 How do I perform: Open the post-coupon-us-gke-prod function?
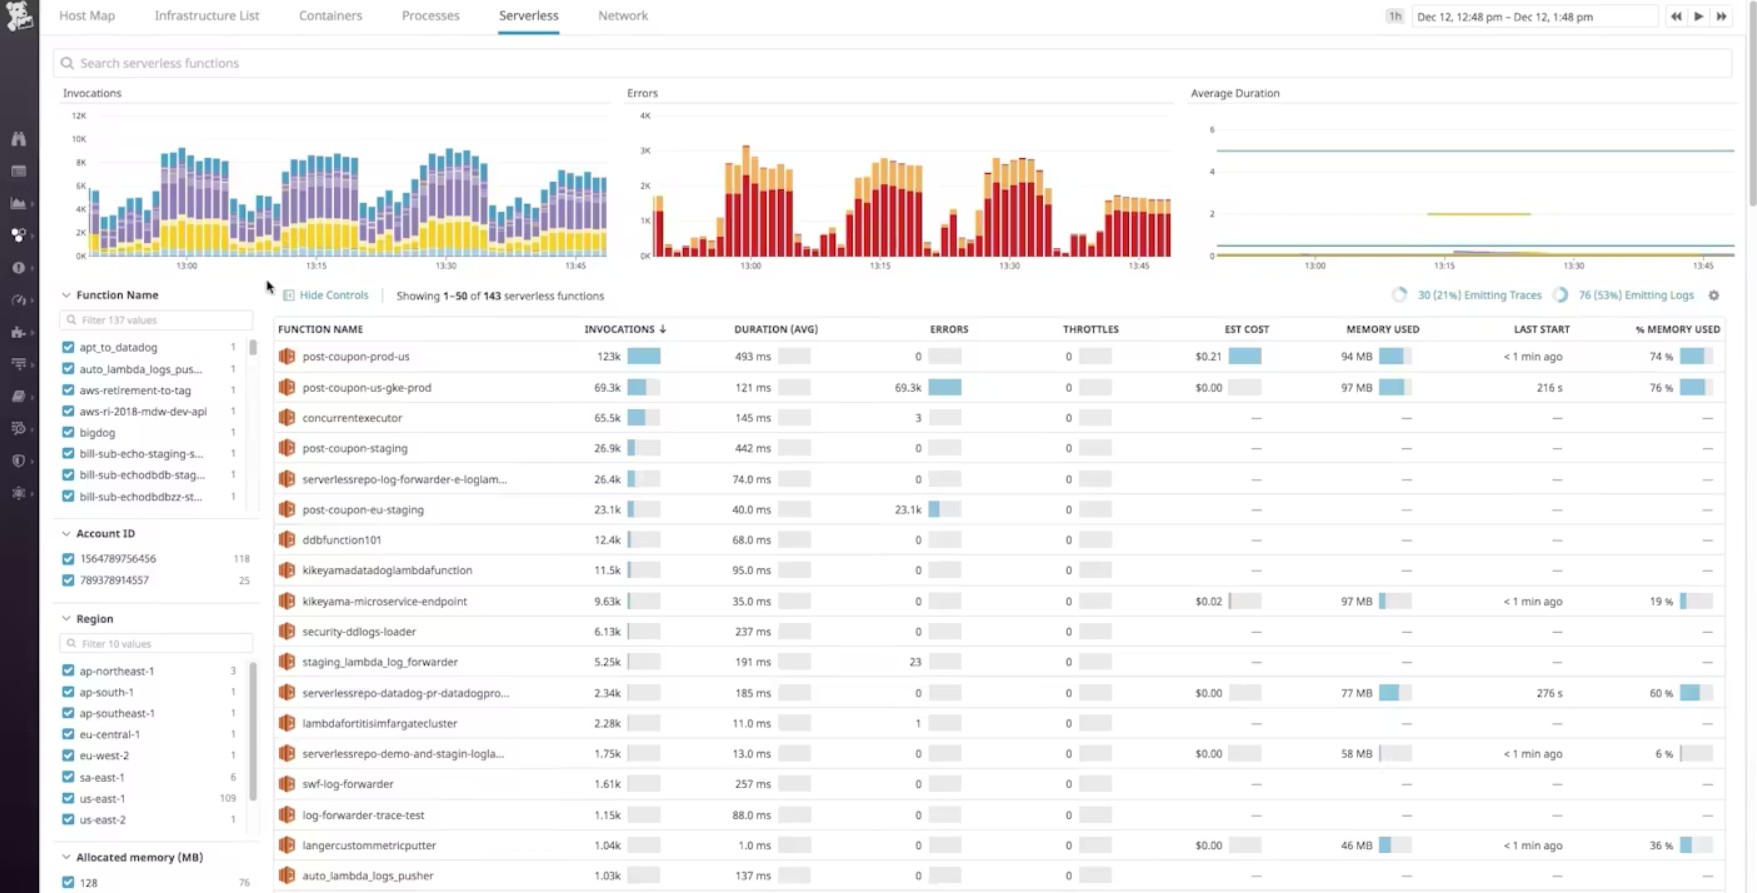click(367, 387)
